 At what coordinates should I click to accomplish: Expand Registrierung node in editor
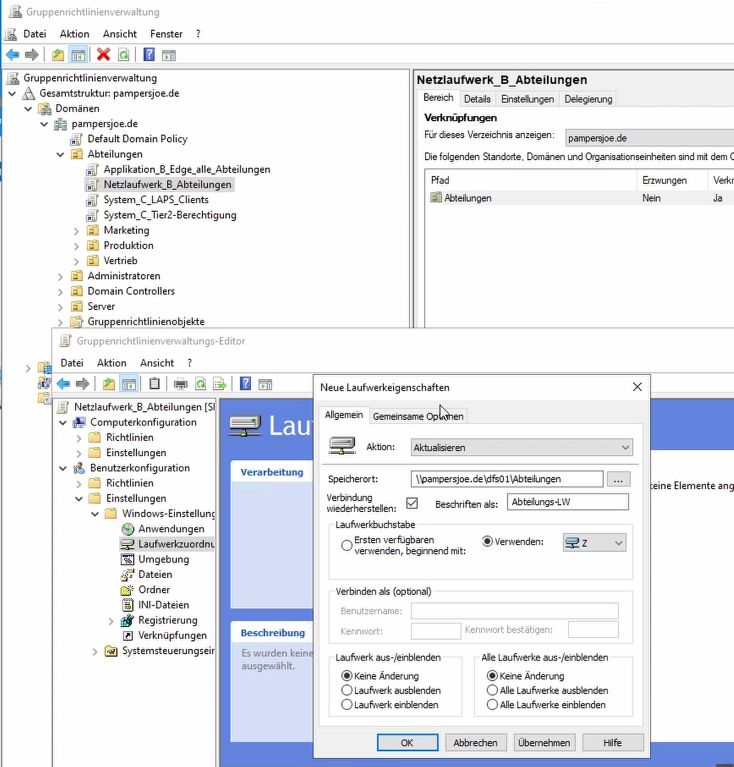tap(111, 621)
